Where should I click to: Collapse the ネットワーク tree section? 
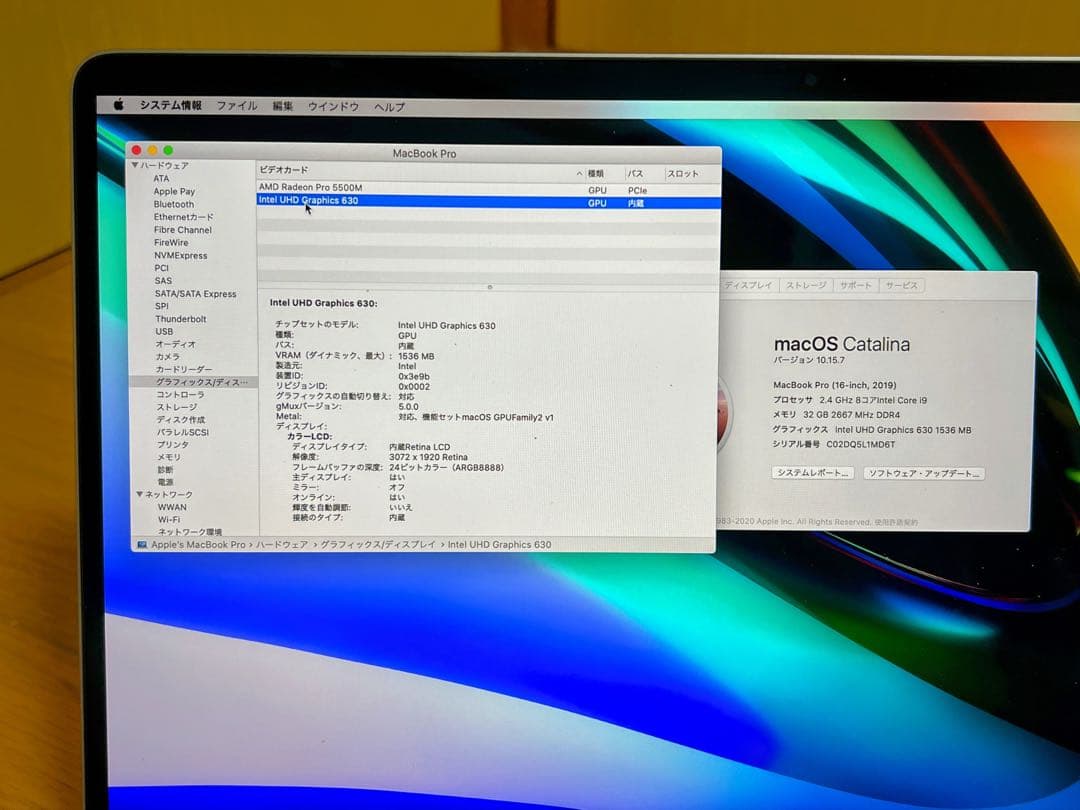click(x=140, y=494)
